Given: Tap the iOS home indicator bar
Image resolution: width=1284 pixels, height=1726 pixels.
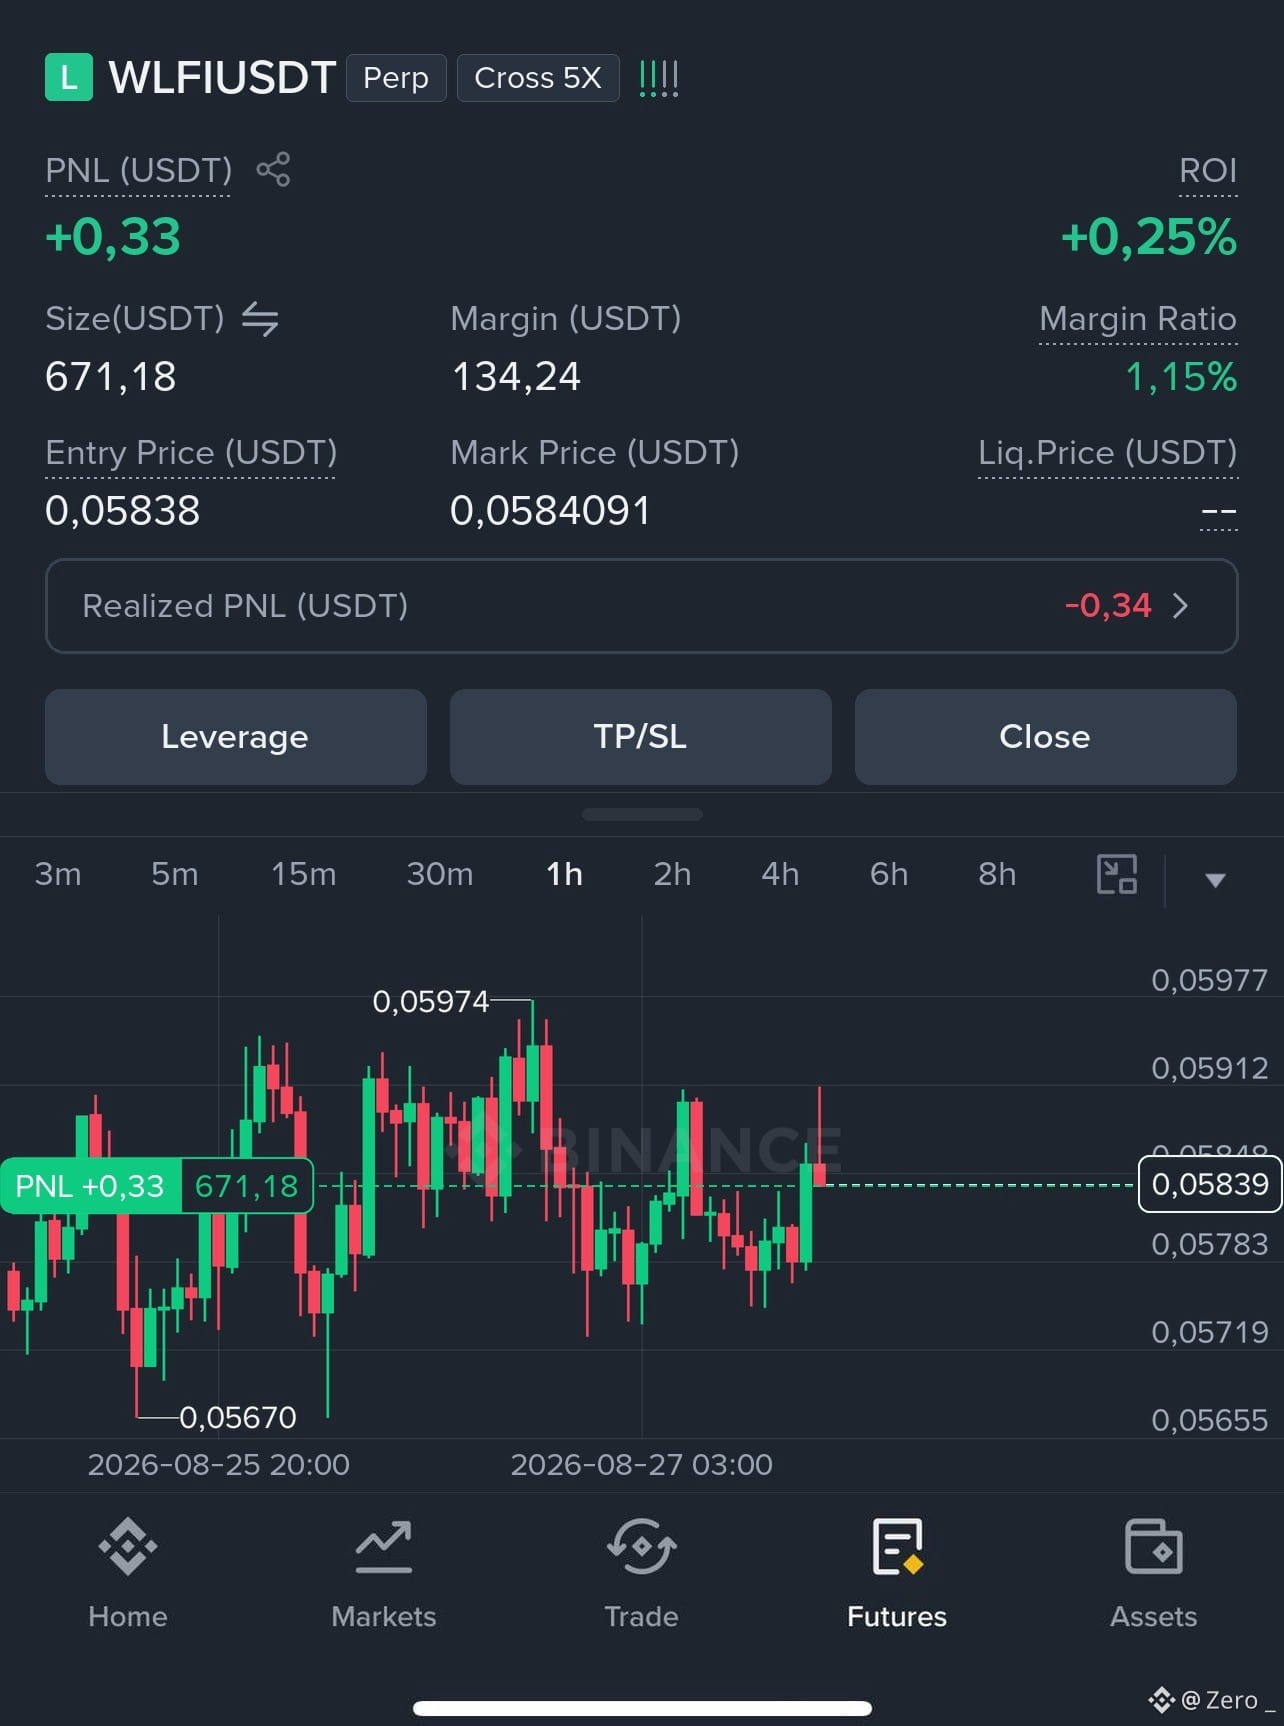Looking at the screenshot, I should tap(642, 1708).
